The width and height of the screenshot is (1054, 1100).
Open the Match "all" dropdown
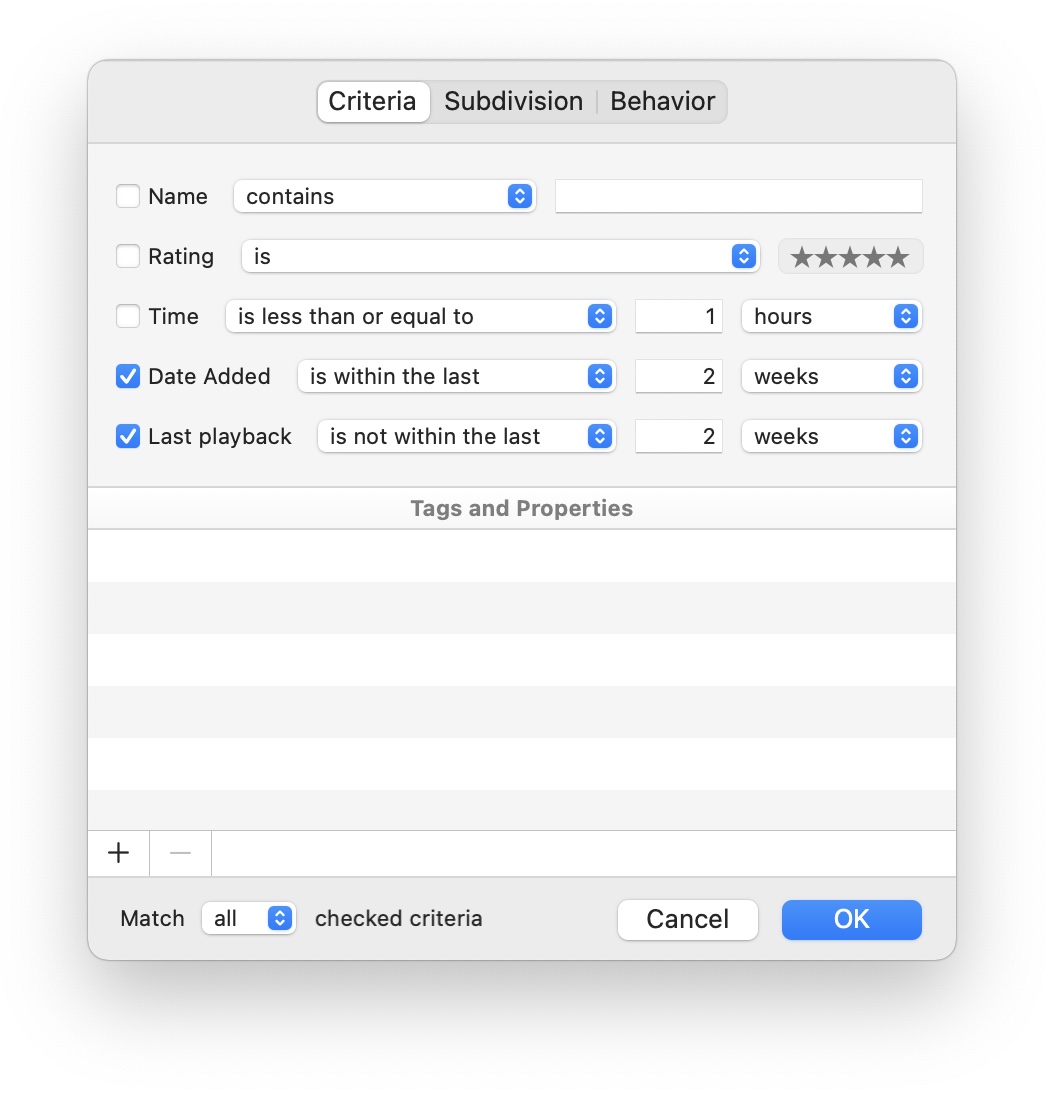[x=248, y=918]
